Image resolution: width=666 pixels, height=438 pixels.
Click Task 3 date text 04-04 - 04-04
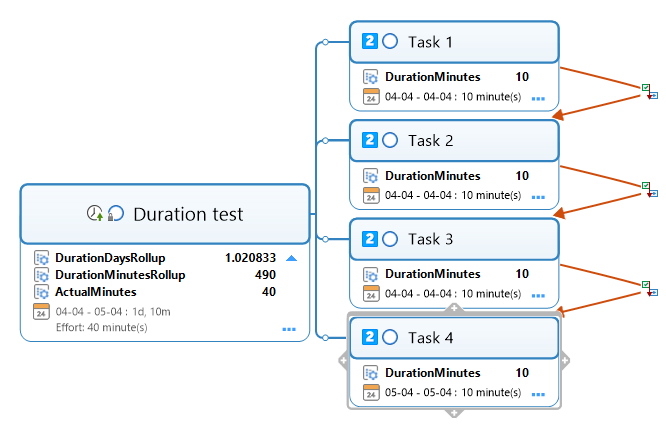click(418, 294)
